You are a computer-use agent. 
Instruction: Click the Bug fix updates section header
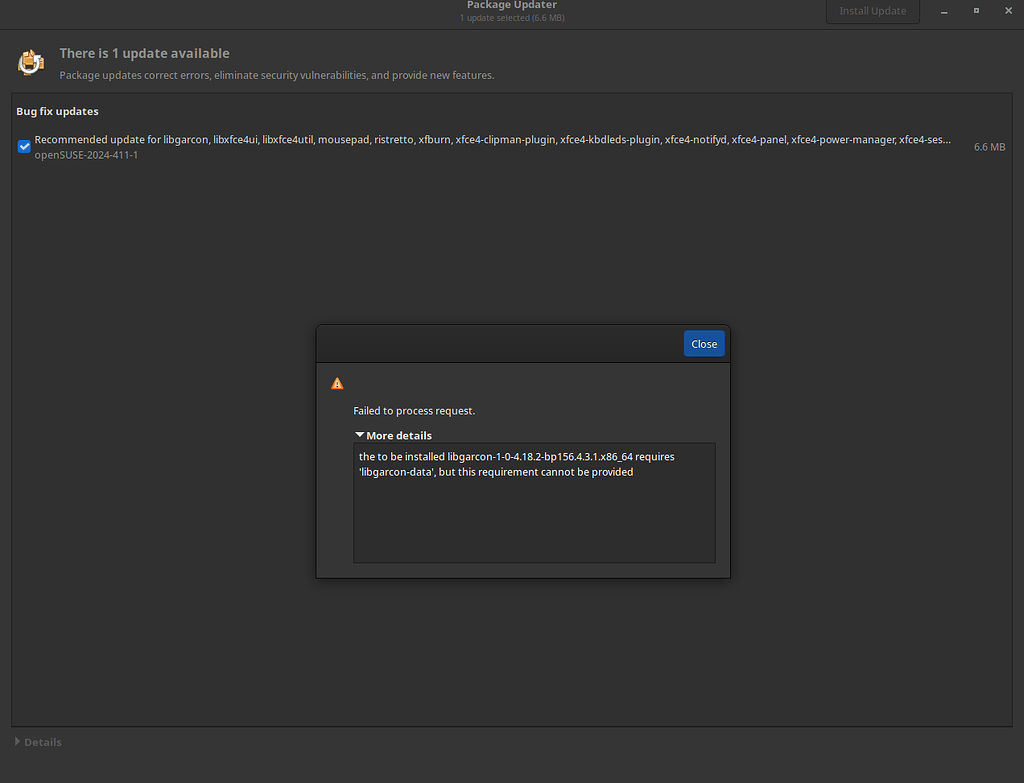click(x=57, y=111)
